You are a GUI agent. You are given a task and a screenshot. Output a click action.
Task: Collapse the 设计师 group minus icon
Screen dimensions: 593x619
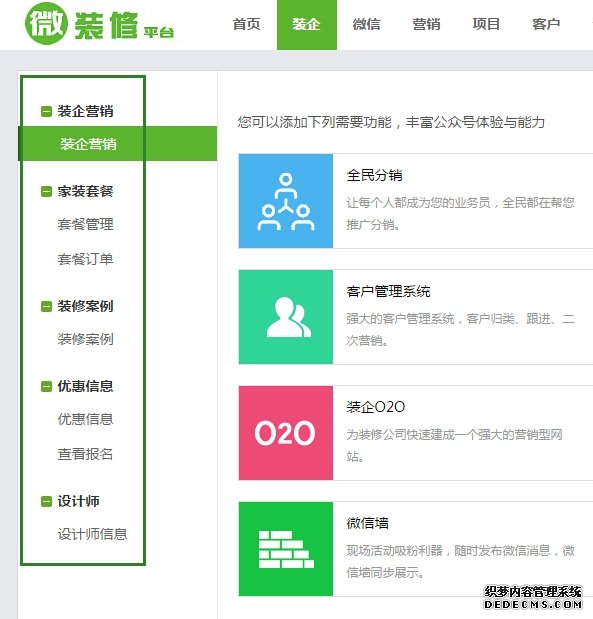click(46, 501)
